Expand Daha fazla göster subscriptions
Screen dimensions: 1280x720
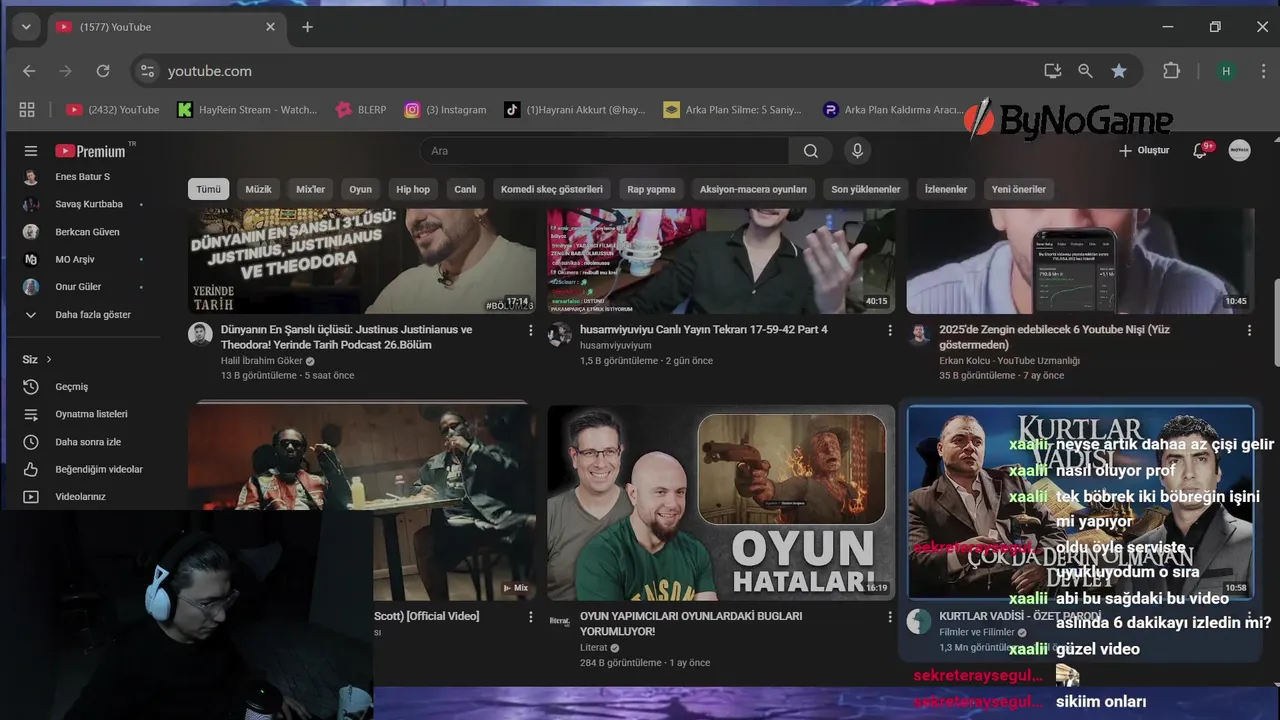pos(92,314)
